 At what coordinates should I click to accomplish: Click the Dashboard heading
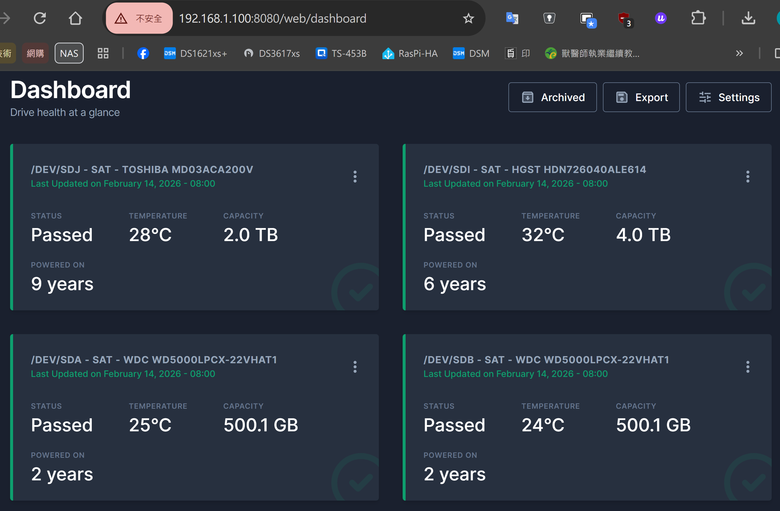point(70,90)
